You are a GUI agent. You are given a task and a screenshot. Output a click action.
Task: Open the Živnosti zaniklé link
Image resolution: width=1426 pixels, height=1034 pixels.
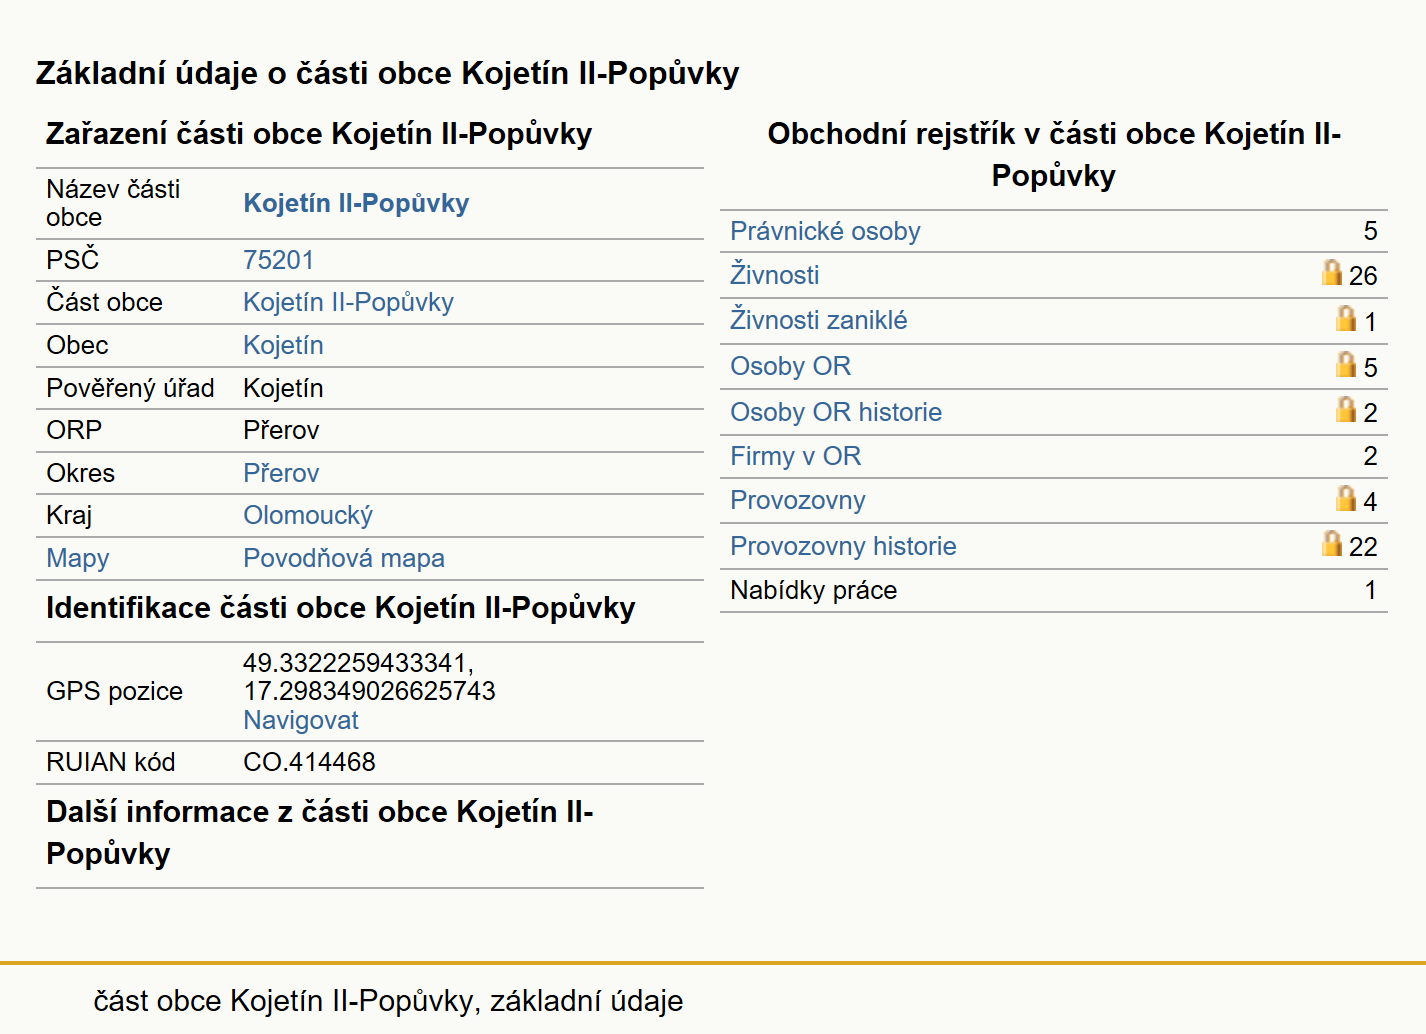pos(819,320)
